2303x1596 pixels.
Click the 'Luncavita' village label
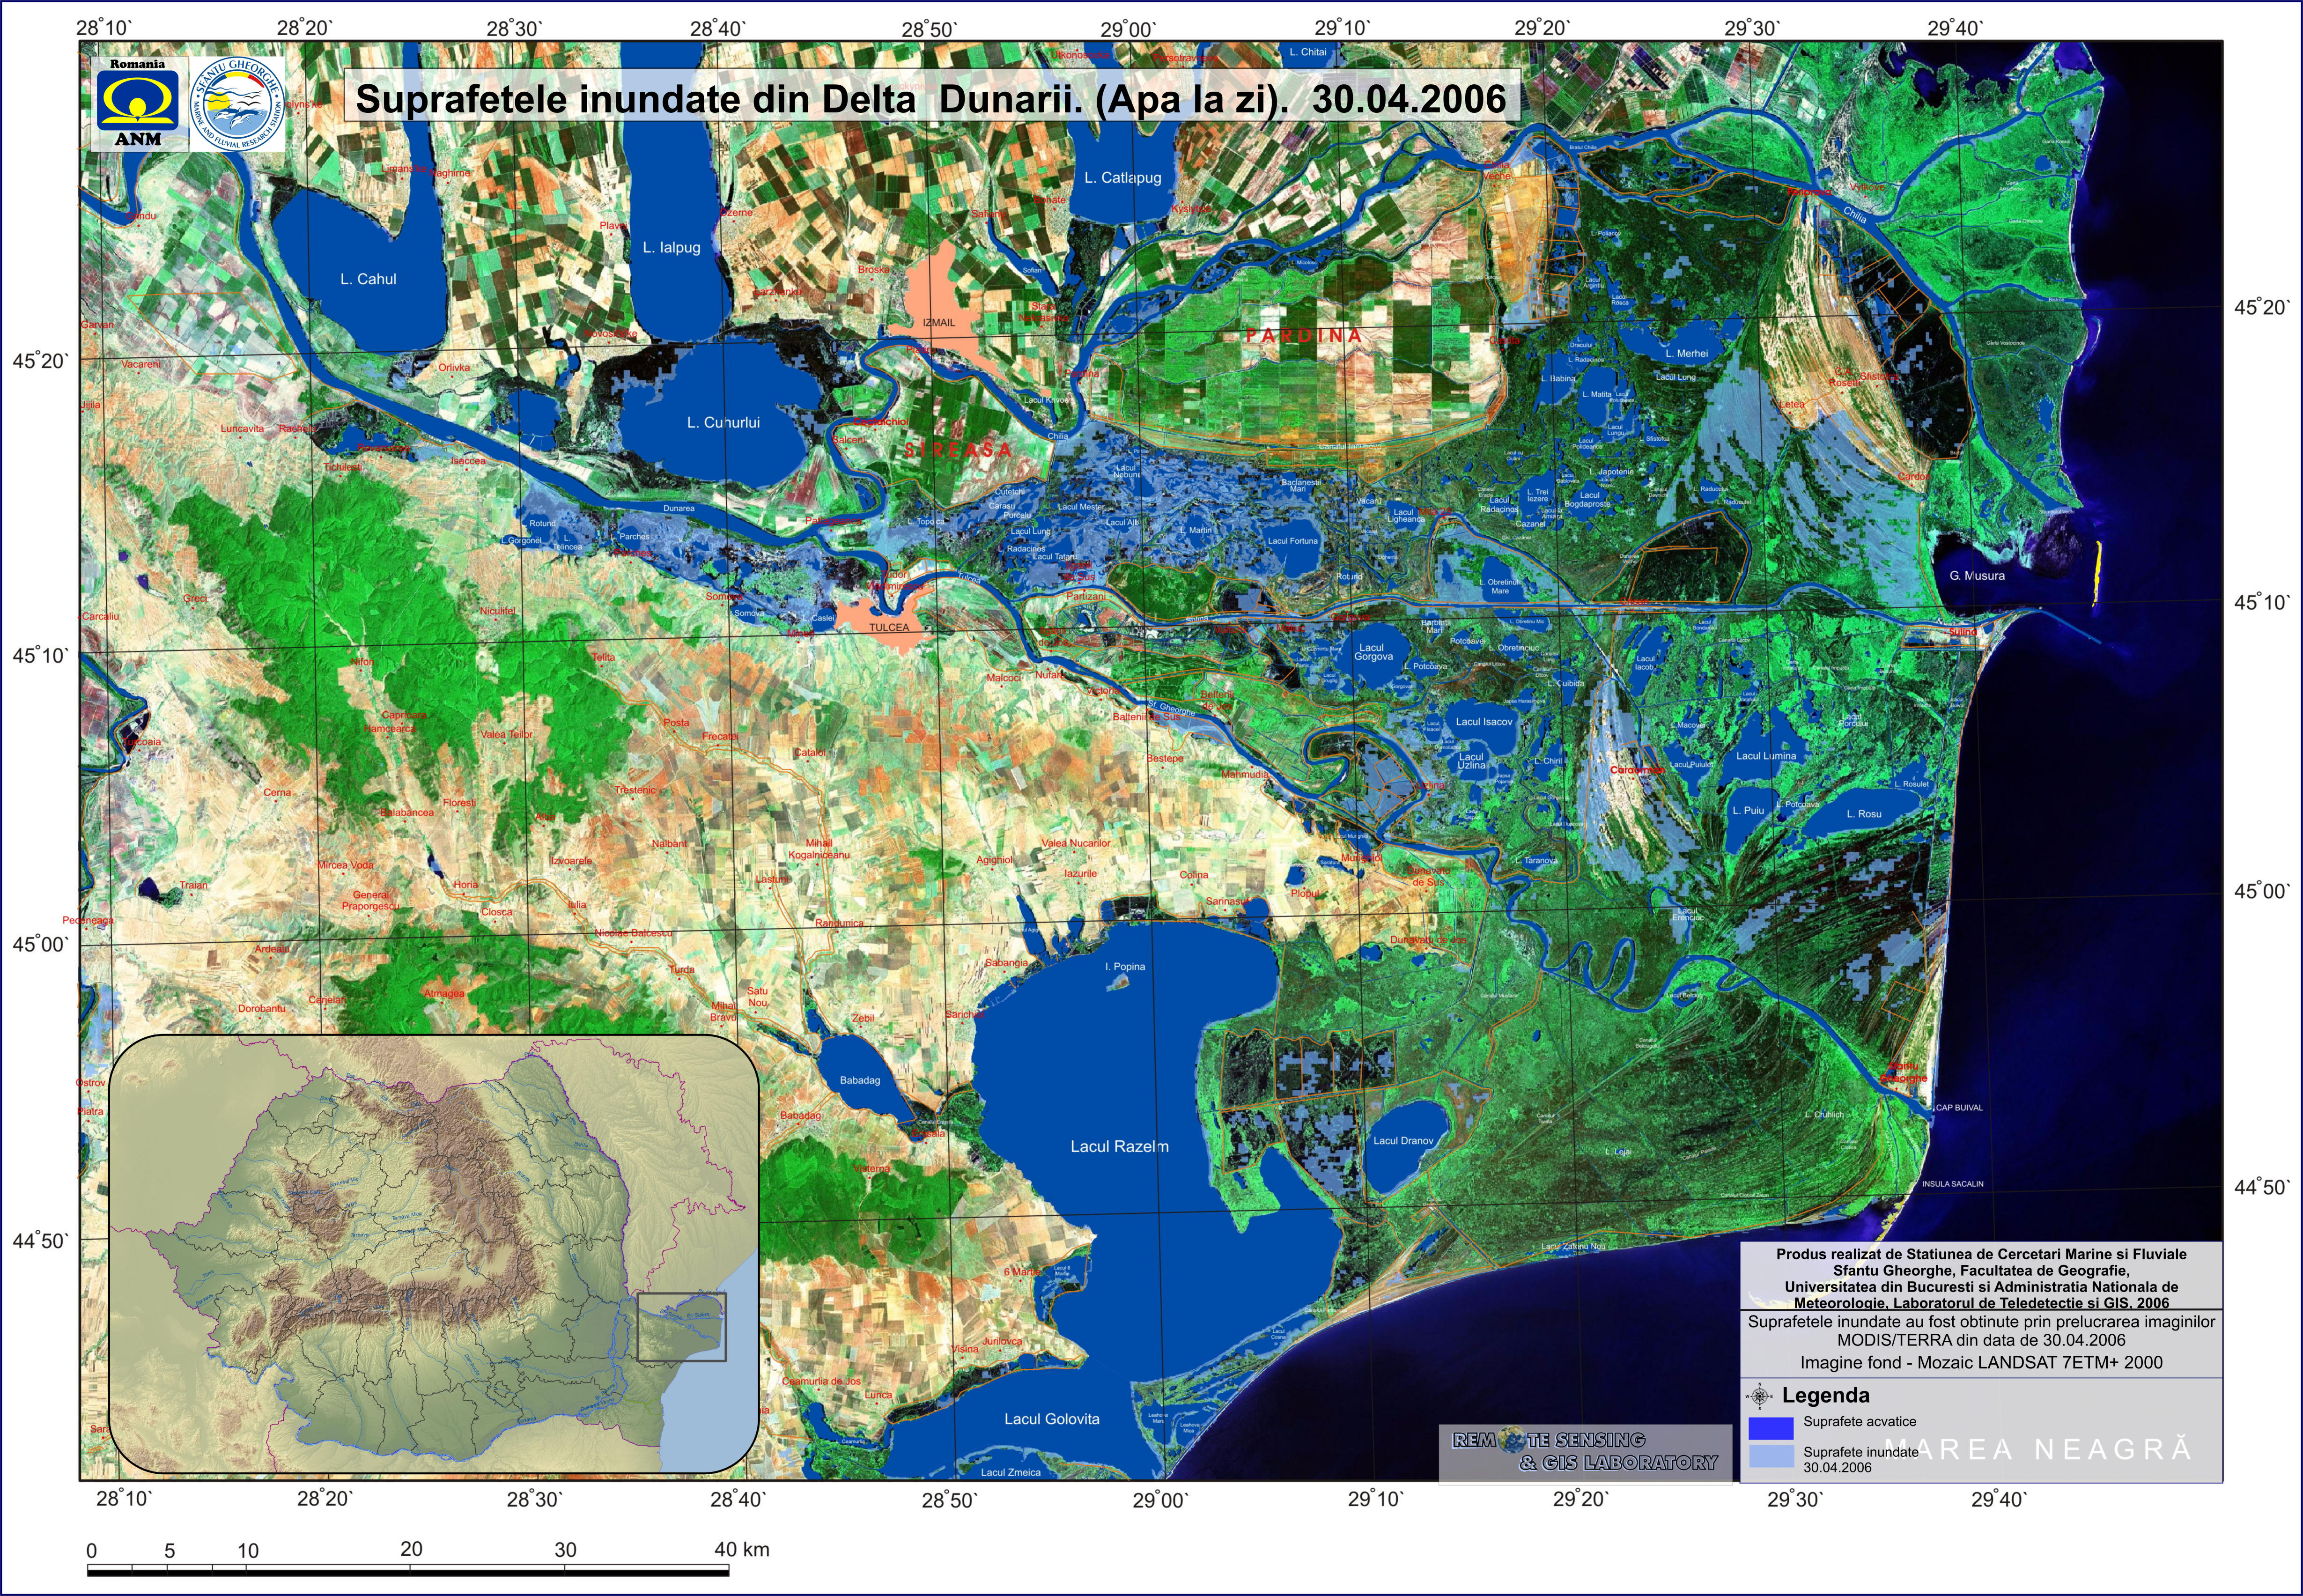pyautogui.click(x=243, y=428)
